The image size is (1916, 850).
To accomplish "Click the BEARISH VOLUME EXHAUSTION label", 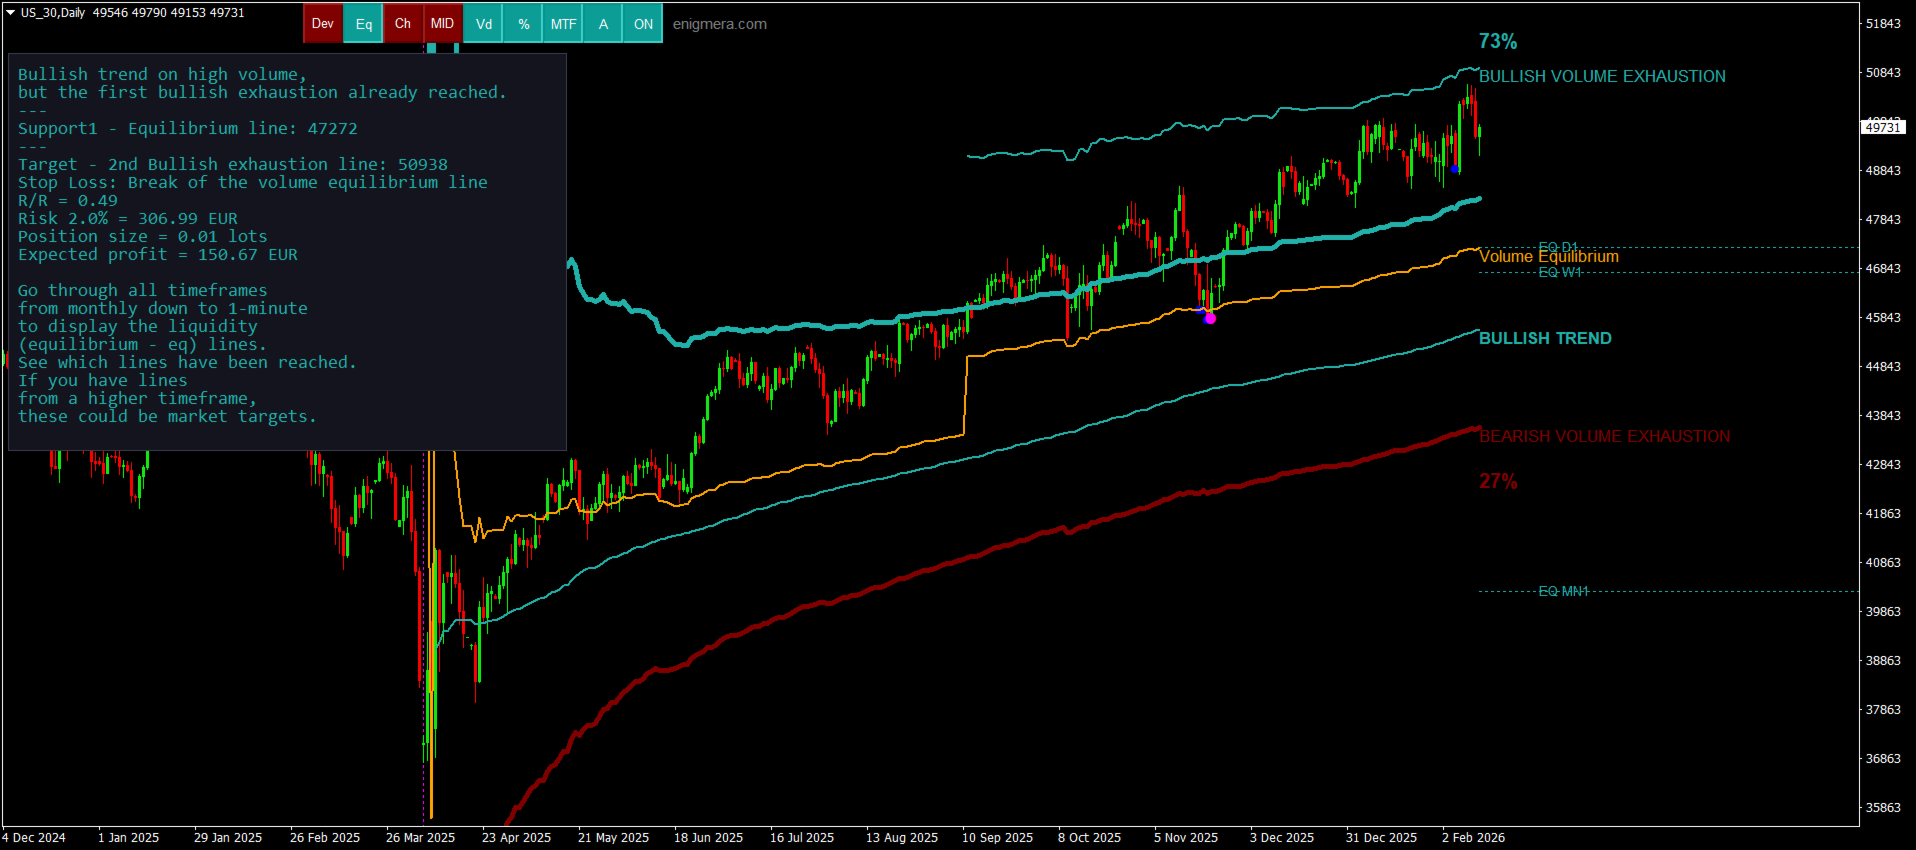I will point(1604,436).
